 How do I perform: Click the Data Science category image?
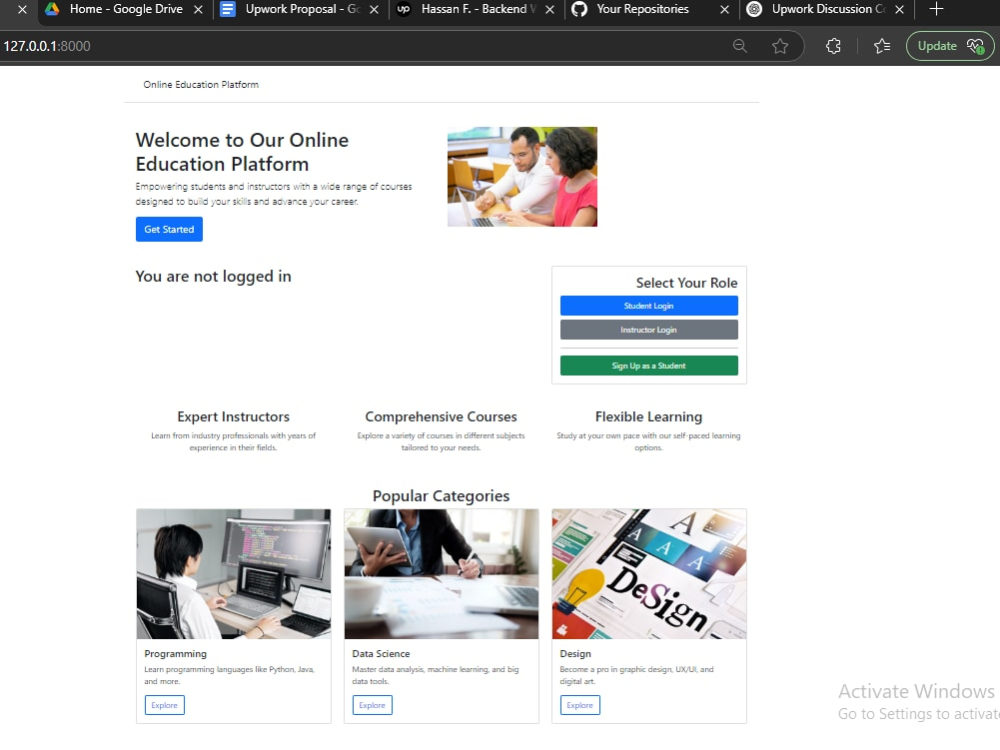(441, 574)
